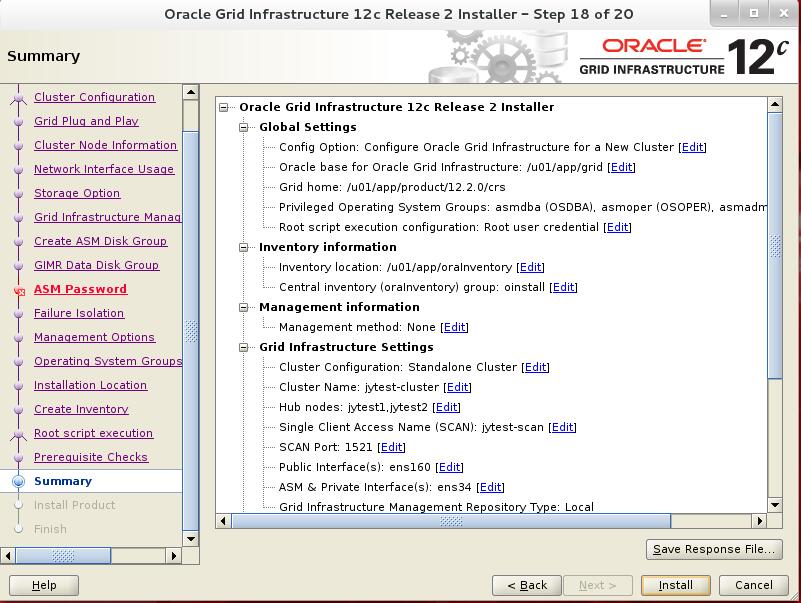Edit the Inventory location
Viewport: 801px width, 603px height.
coord(530,267)
